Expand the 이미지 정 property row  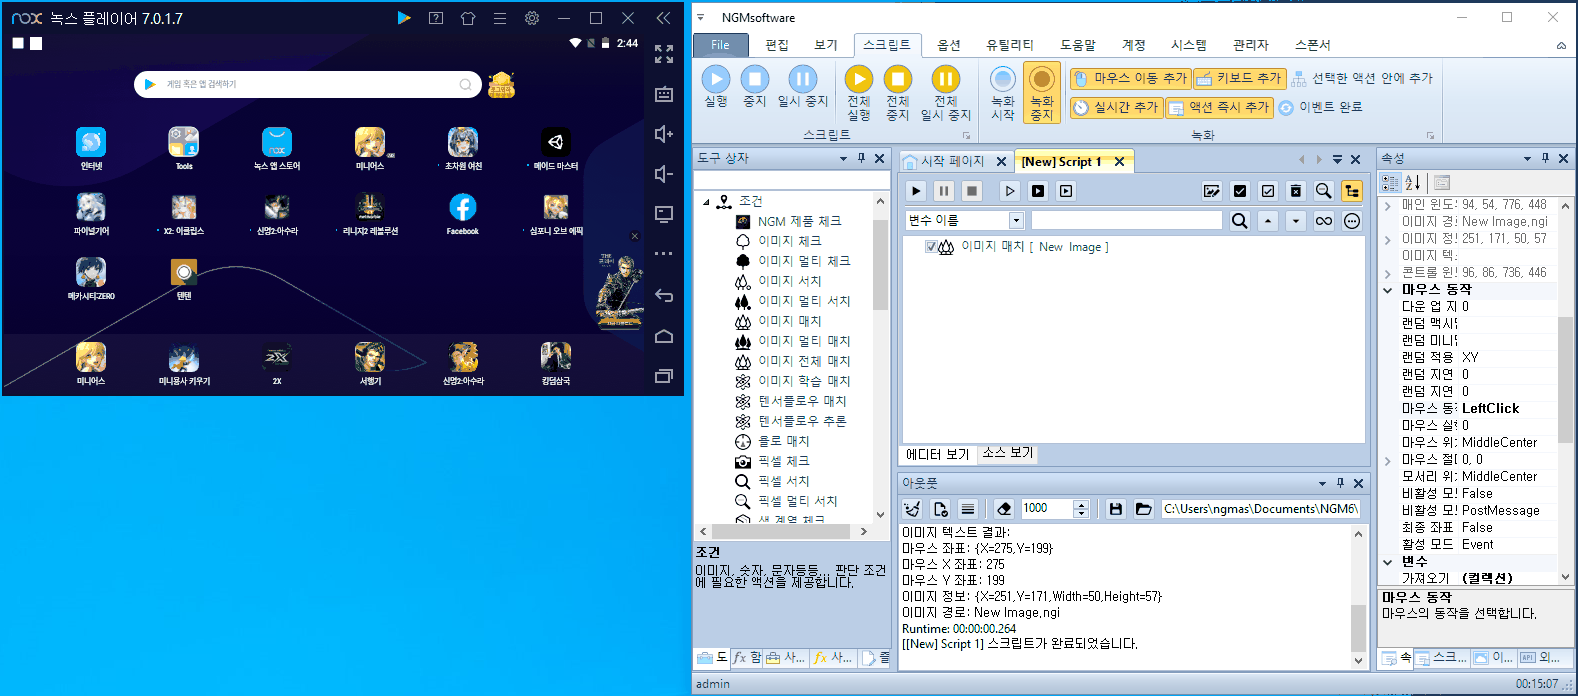pyautogui.click(x=1388, y=239)
